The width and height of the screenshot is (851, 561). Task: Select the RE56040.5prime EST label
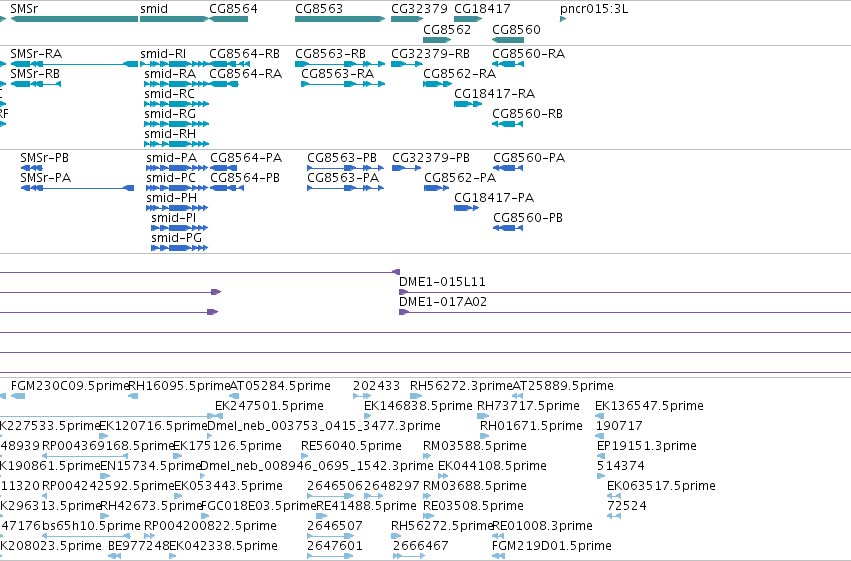351,446
